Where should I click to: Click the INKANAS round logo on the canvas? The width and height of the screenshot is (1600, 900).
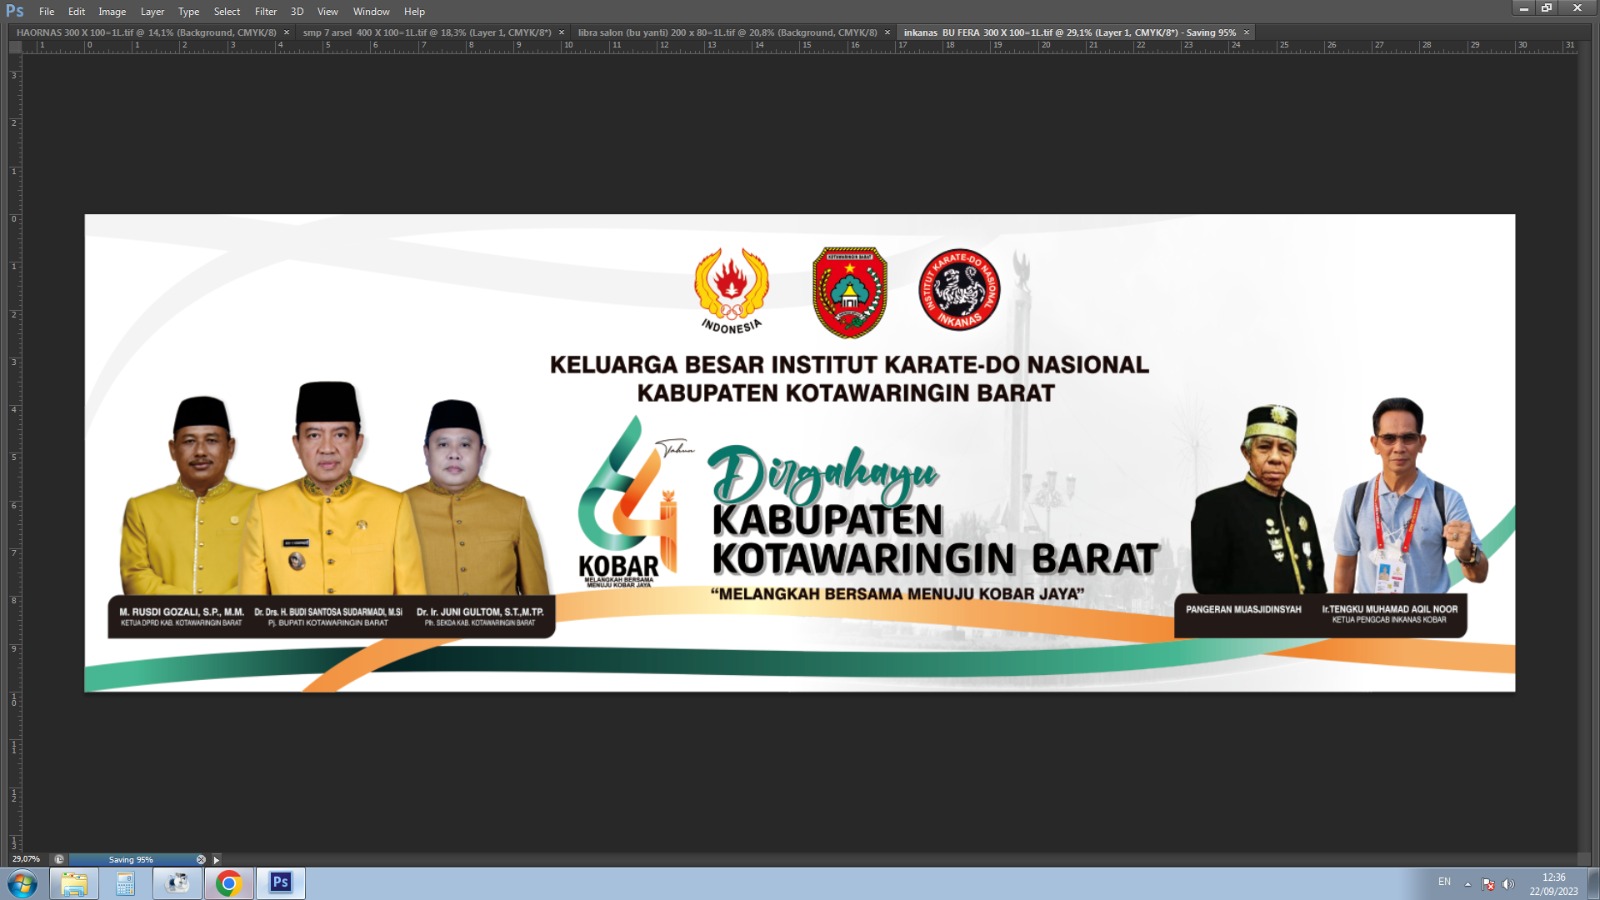[x=959, y=290]
